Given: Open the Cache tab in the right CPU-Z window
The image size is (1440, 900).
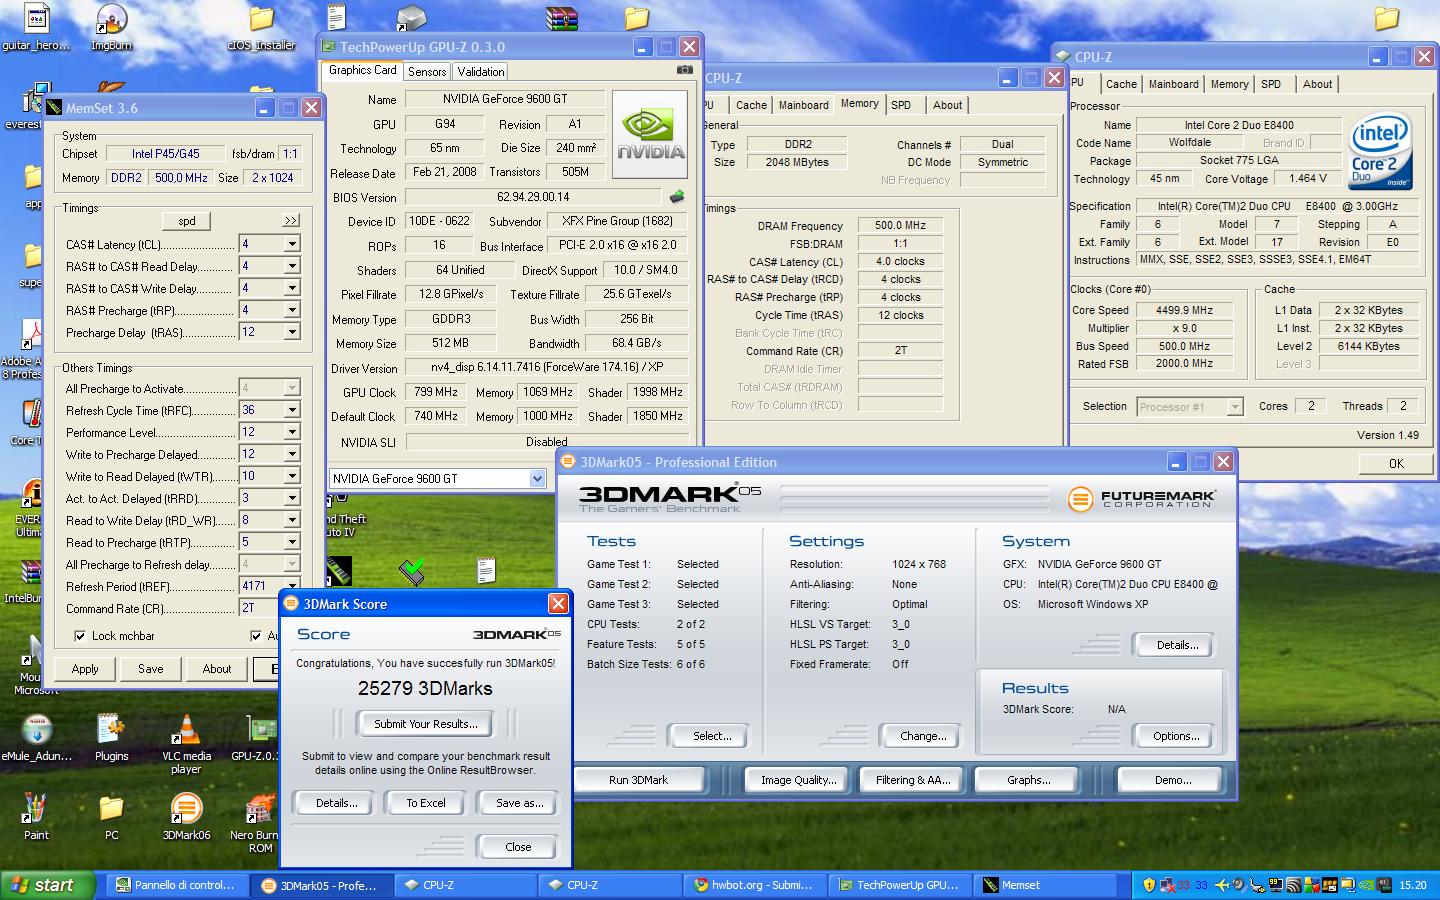Looking at the screenshot, I should pos(1121,85).
